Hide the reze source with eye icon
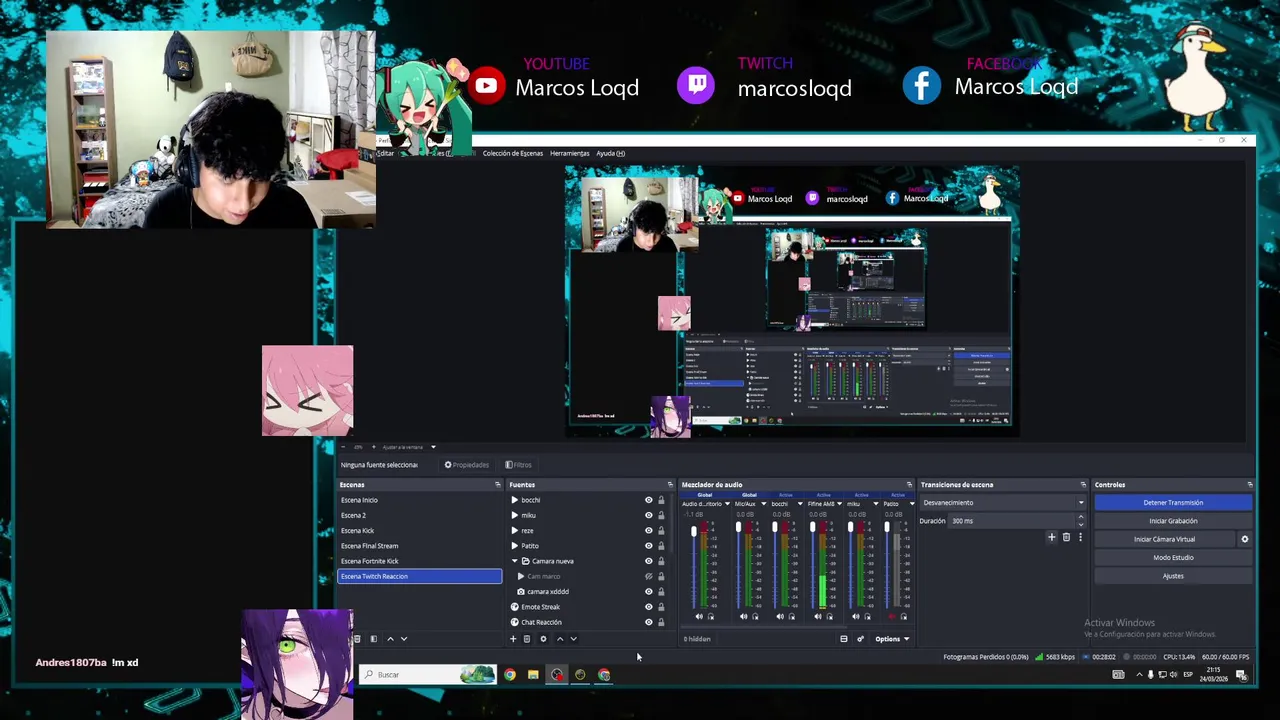 pos(648,530)
